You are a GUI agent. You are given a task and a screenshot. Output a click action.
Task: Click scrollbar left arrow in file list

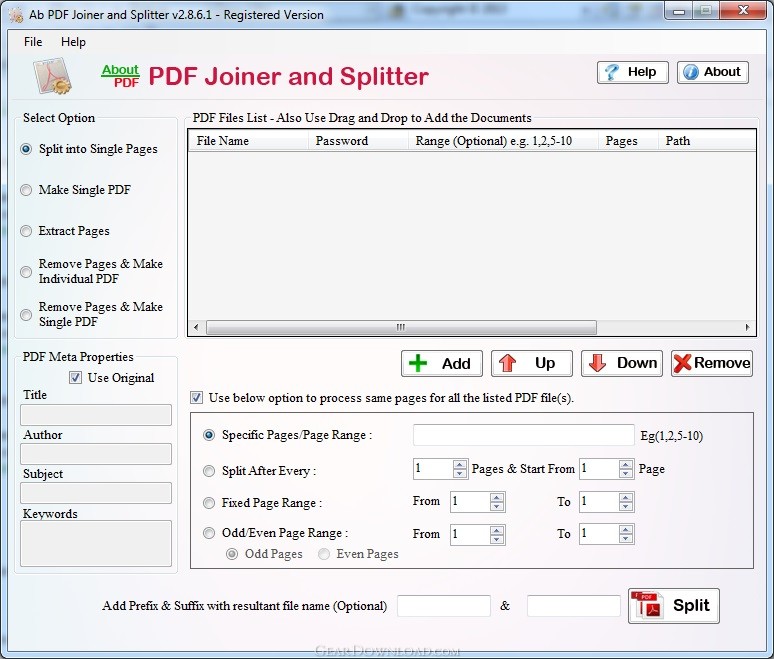[x=196, y=327]
